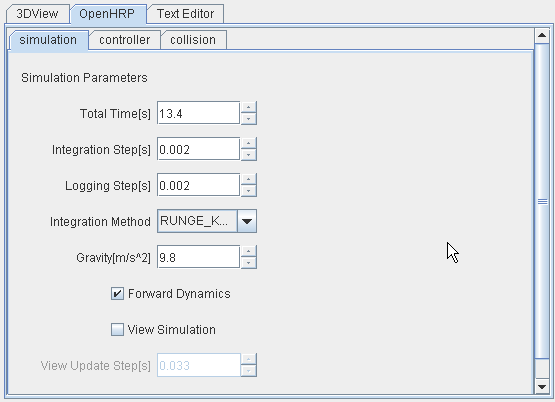The width and height of the screenshot is (555, 402).
Task: Increase Logging Step using up arrow
Action: [249, 179]
